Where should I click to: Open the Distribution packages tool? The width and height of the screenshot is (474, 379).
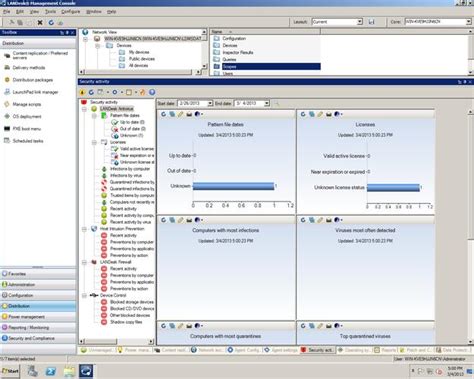coord(29,80)
